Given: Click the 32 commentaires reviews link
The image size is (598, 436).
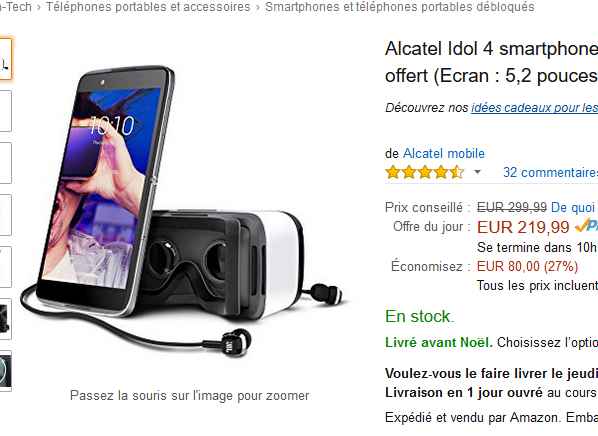Looking at the screenshot, I should 550,172.
